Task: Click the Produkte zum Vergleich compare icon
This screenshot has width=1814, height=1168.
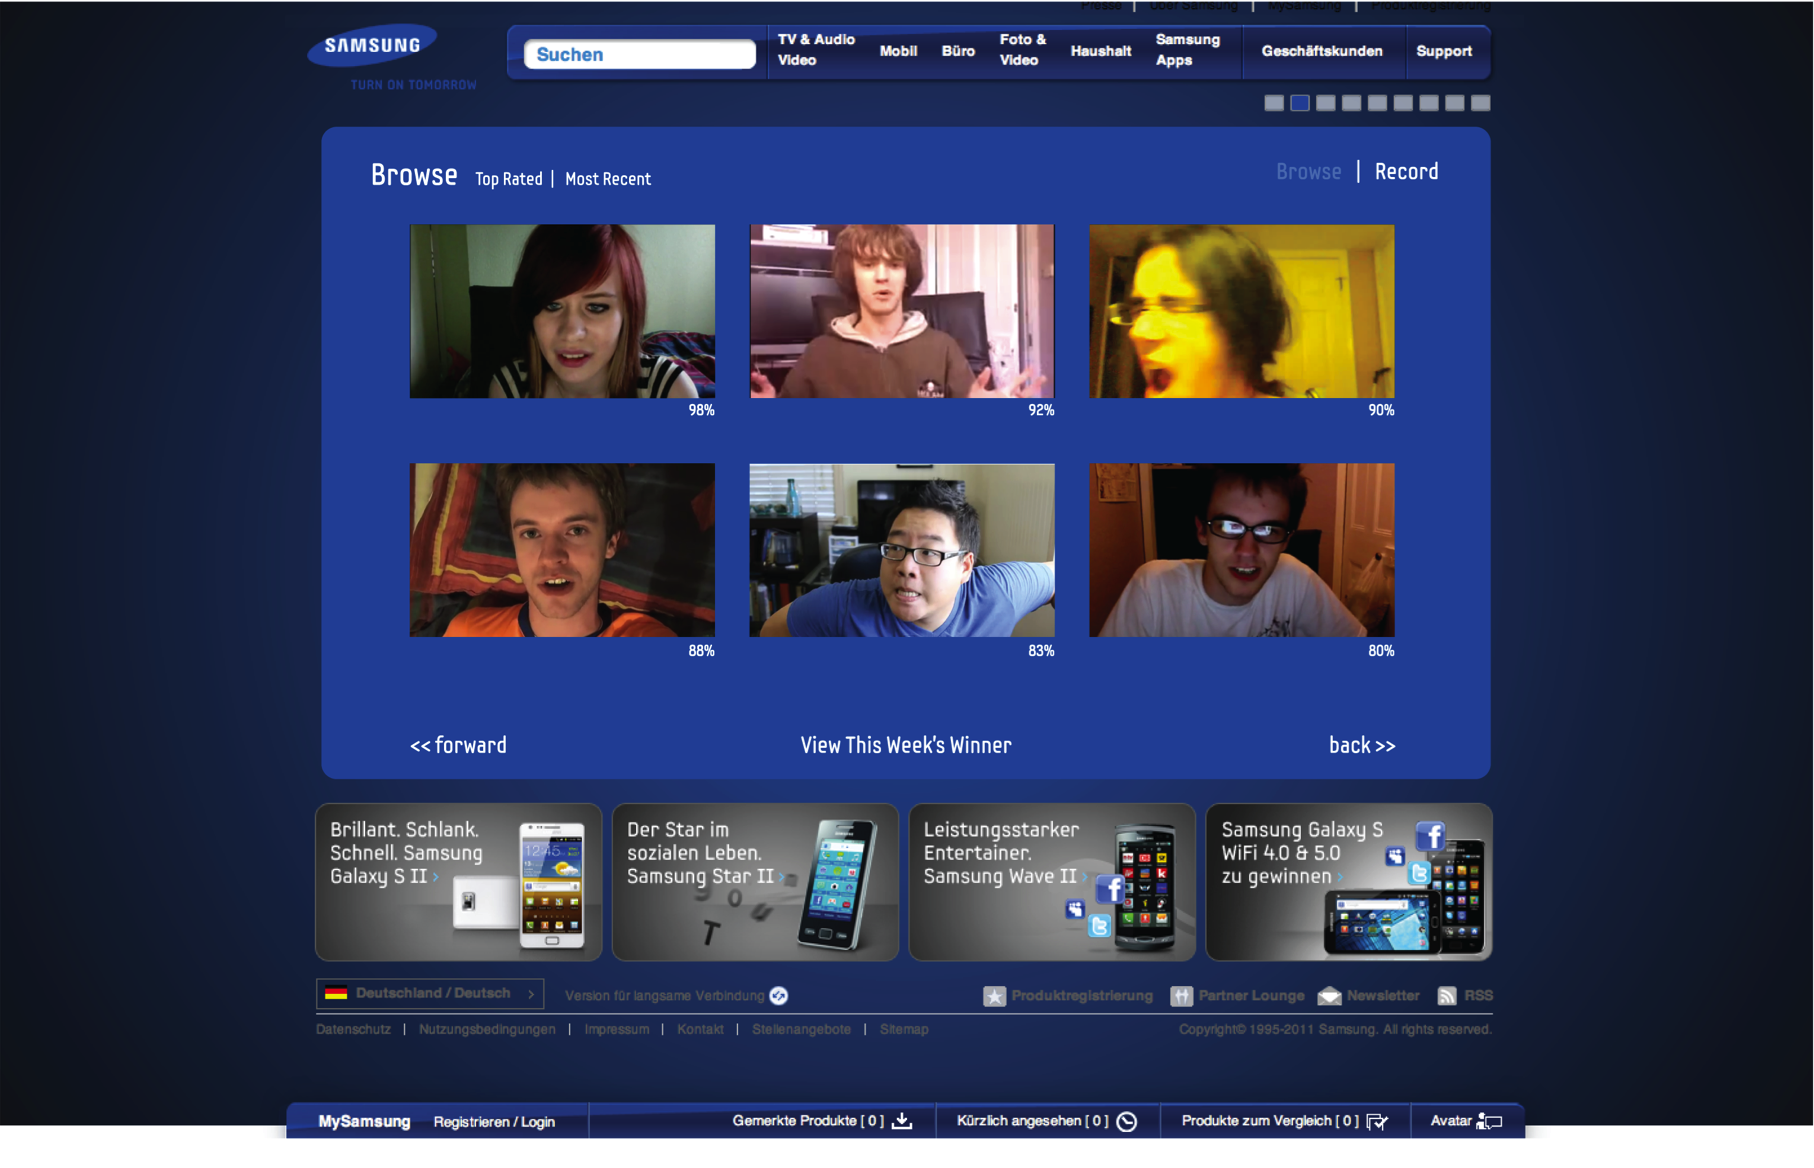Action: tap(1377, 1122)
